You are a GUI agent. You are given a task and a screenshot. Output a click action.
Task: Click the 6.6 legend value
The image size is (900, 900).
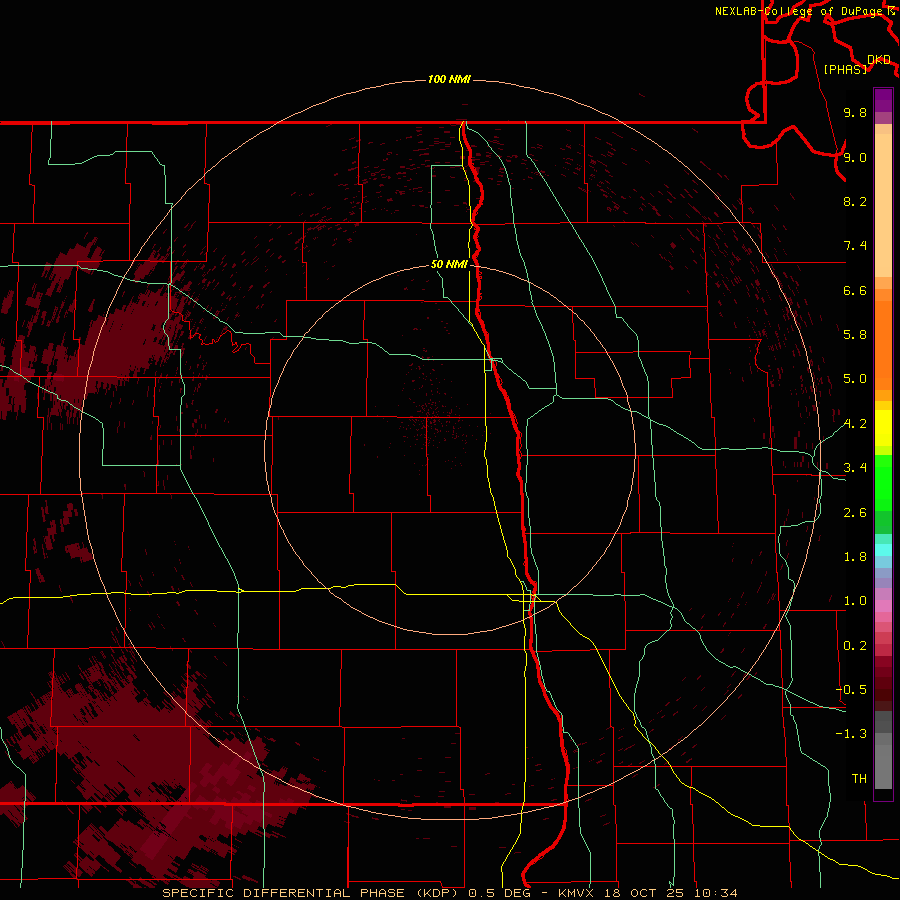[855, 290]
